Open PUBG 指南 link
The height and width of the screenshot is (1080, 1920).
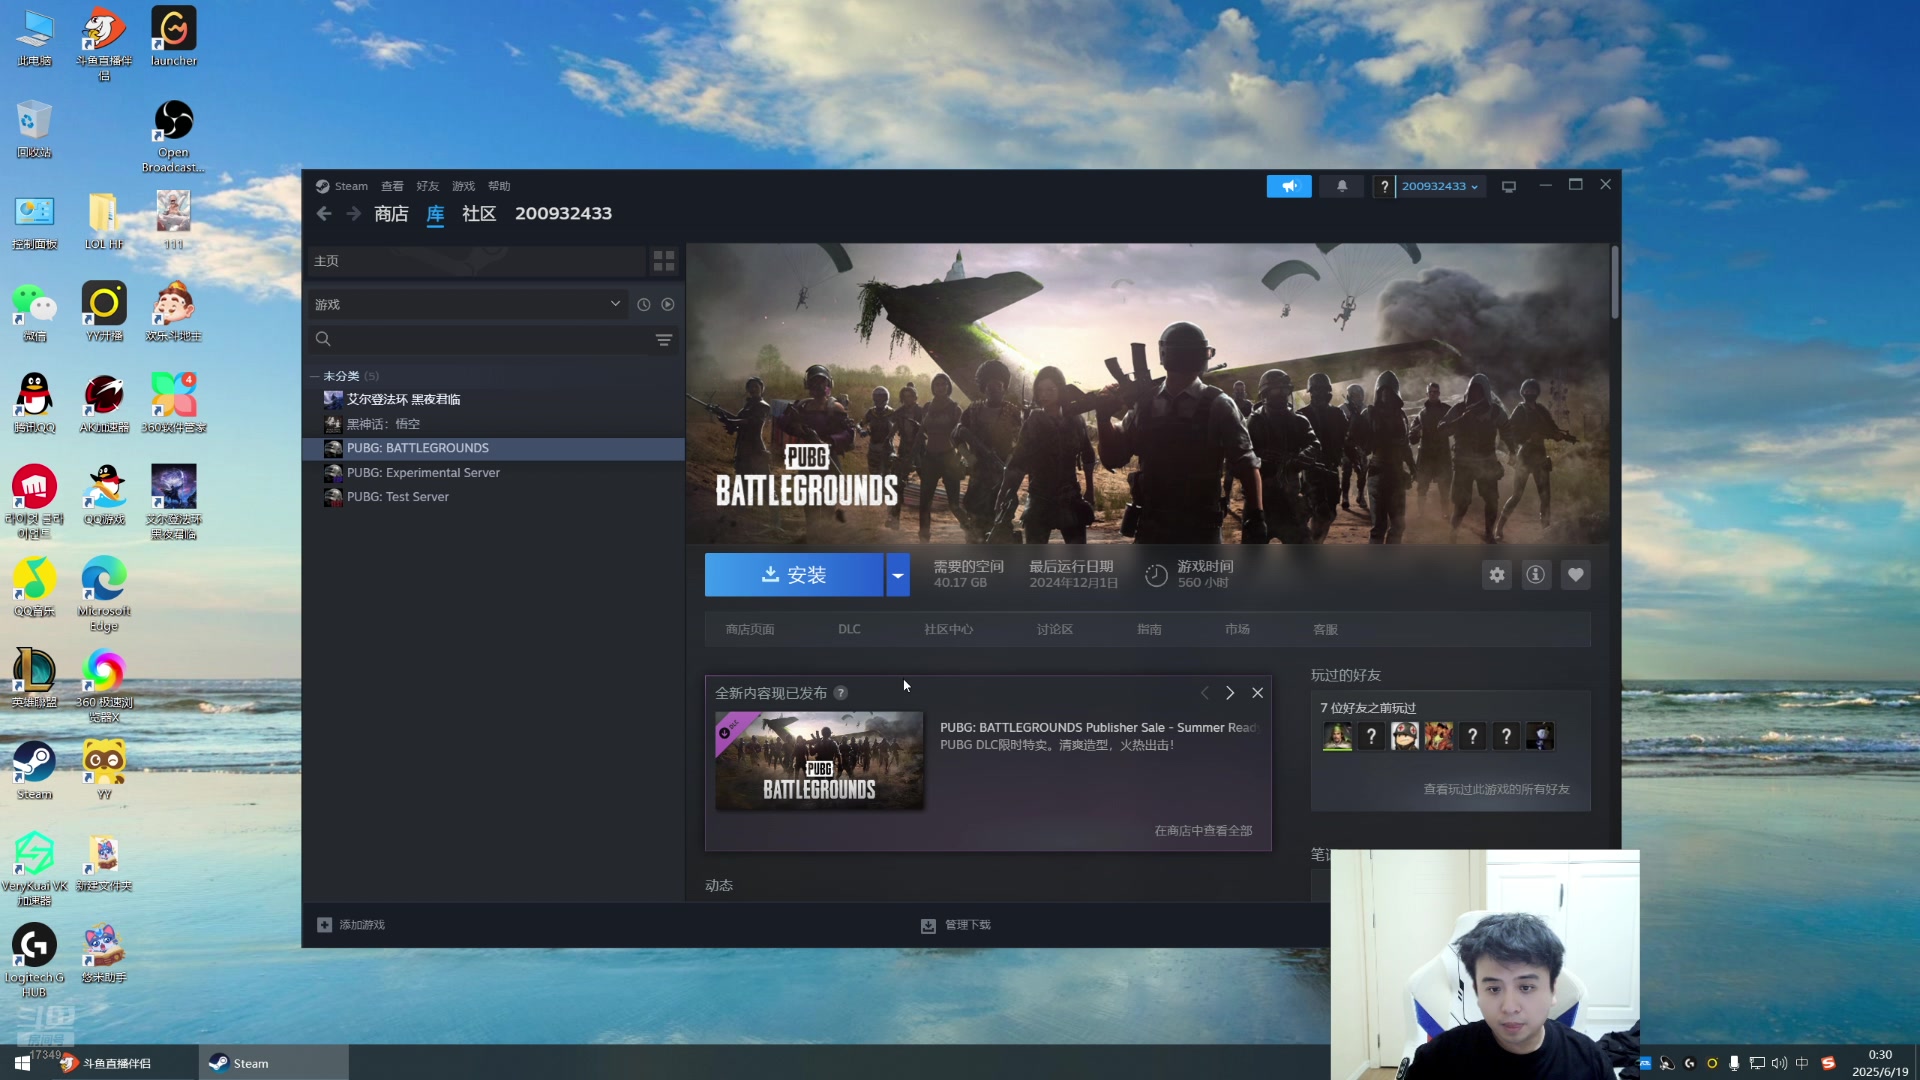pyautogui.click(x=1149, y=630)
